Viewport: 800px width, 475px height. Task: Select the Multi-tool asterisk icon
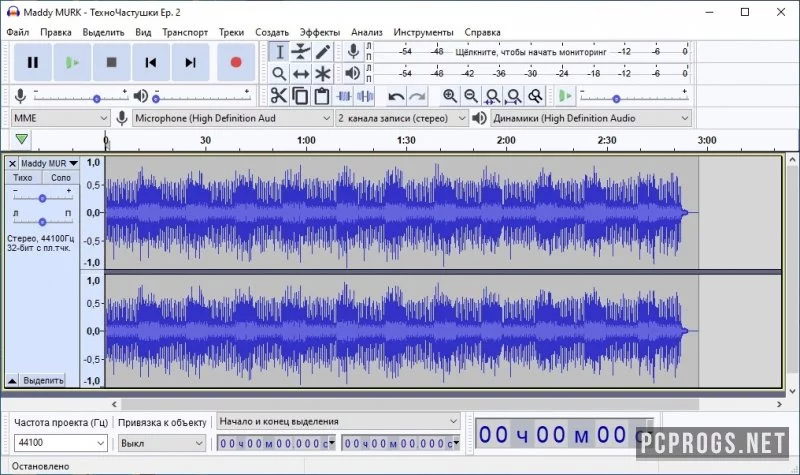pos(322,74)
